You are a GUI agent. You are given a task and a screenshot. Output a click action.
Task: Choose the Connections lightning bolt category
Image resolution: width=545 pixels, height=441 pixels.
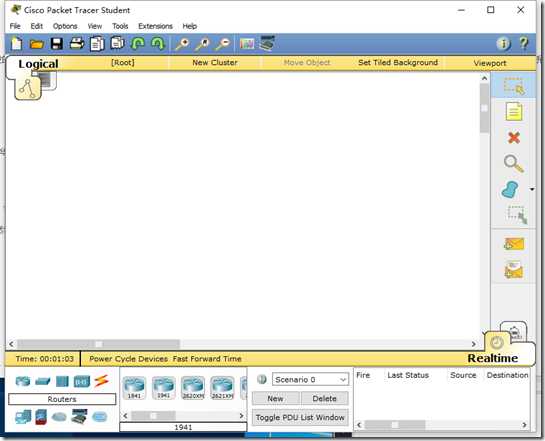(101, 381)
